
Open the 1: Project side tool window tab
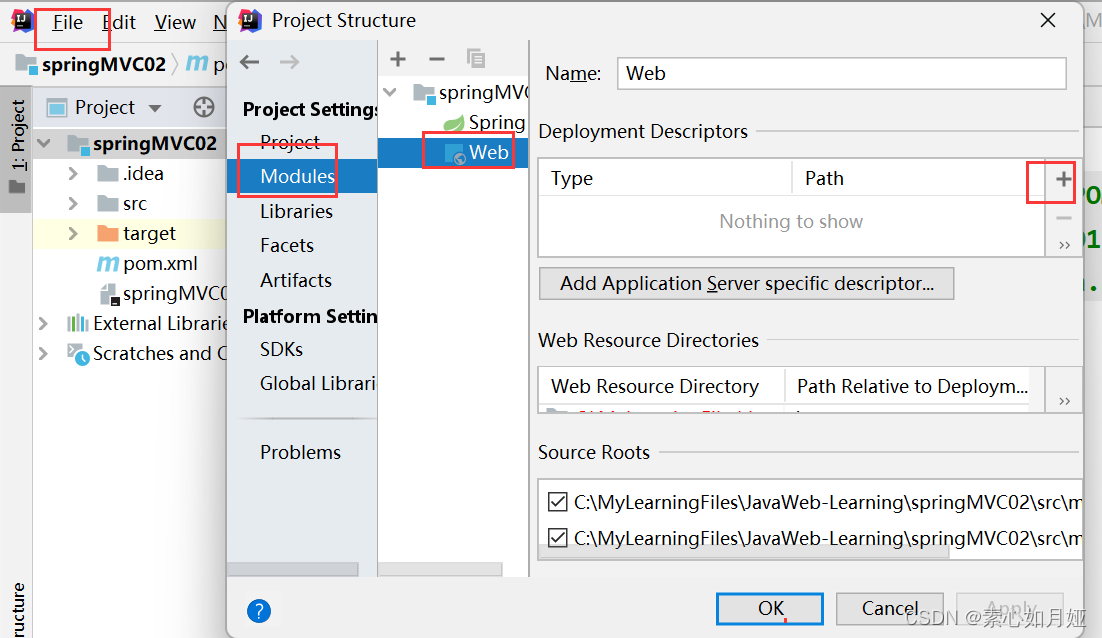(17, 148)
